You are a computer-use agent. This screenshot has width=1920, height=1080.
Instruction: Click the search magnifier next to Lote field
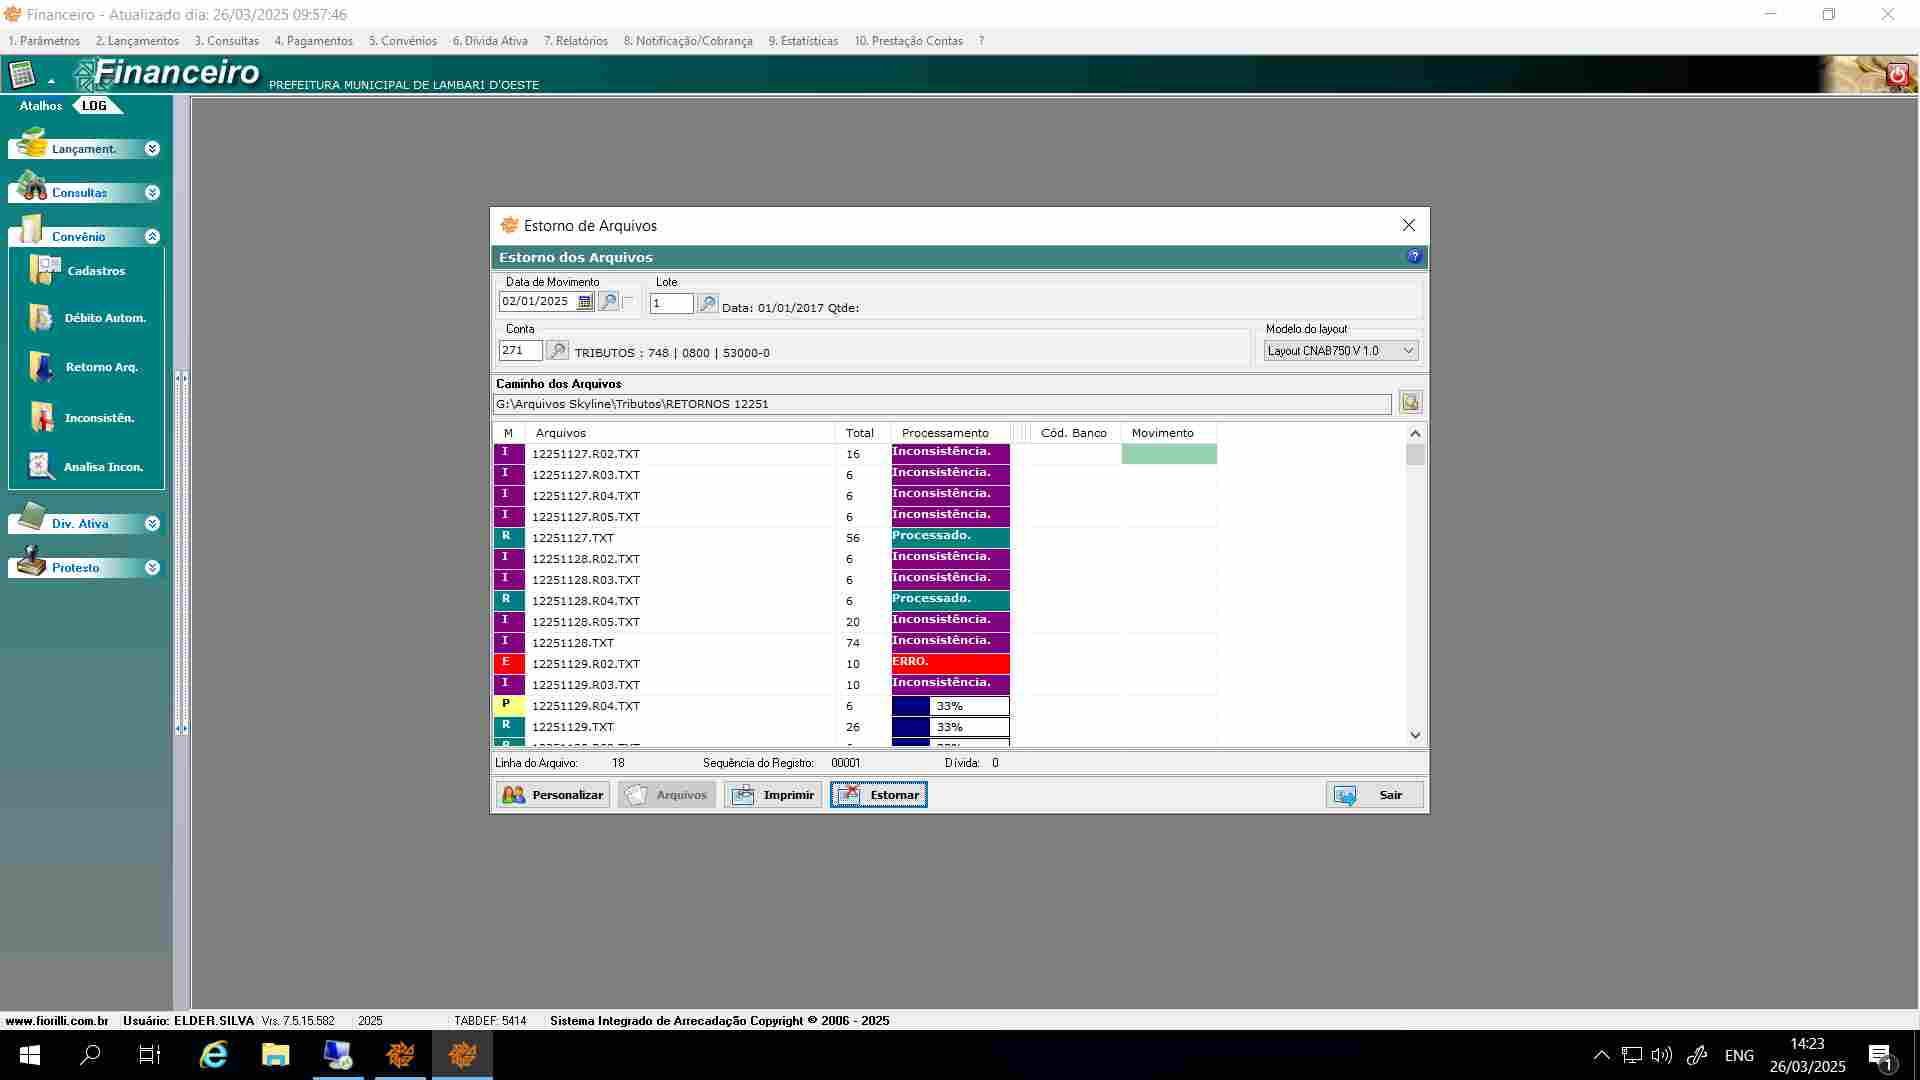707,304
